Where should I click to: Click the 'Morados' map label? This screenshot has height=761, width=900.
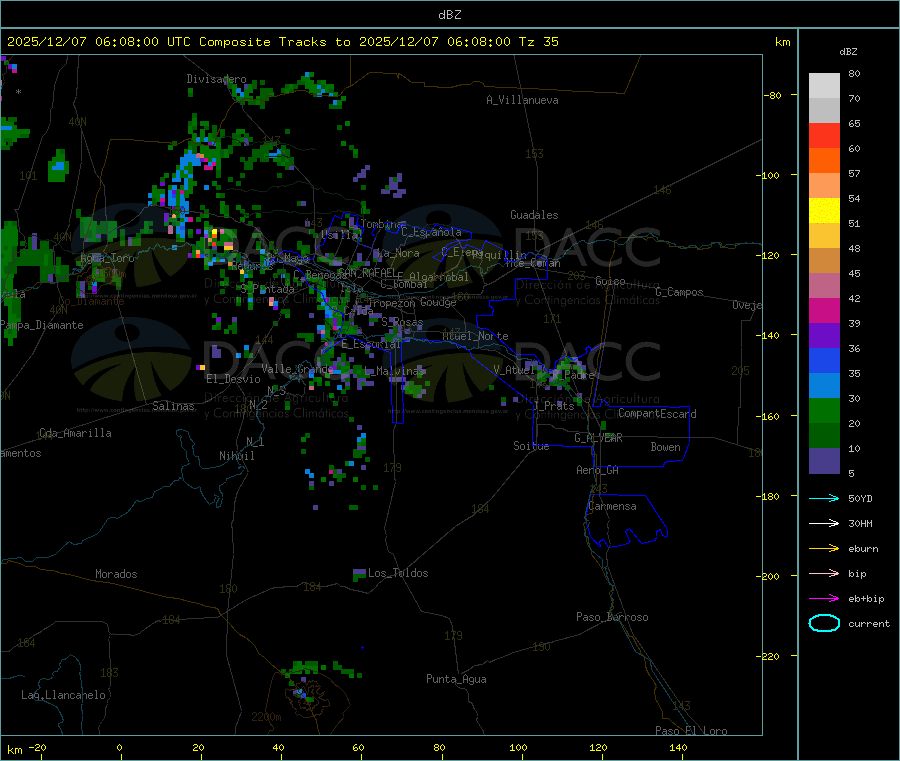point(116,574)
